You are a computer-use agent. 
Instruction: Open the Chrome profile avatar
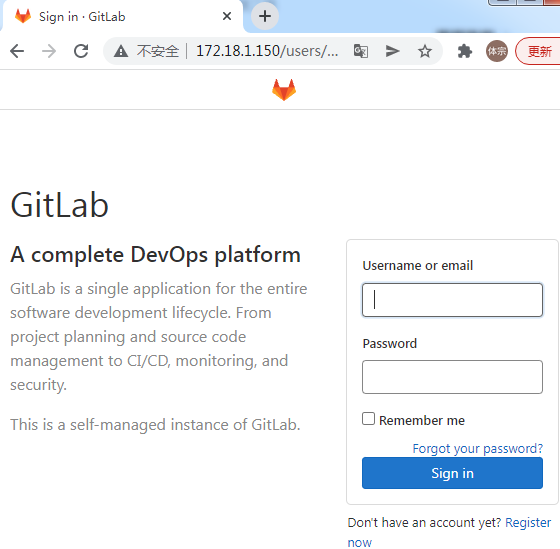(x=496, y=51)
